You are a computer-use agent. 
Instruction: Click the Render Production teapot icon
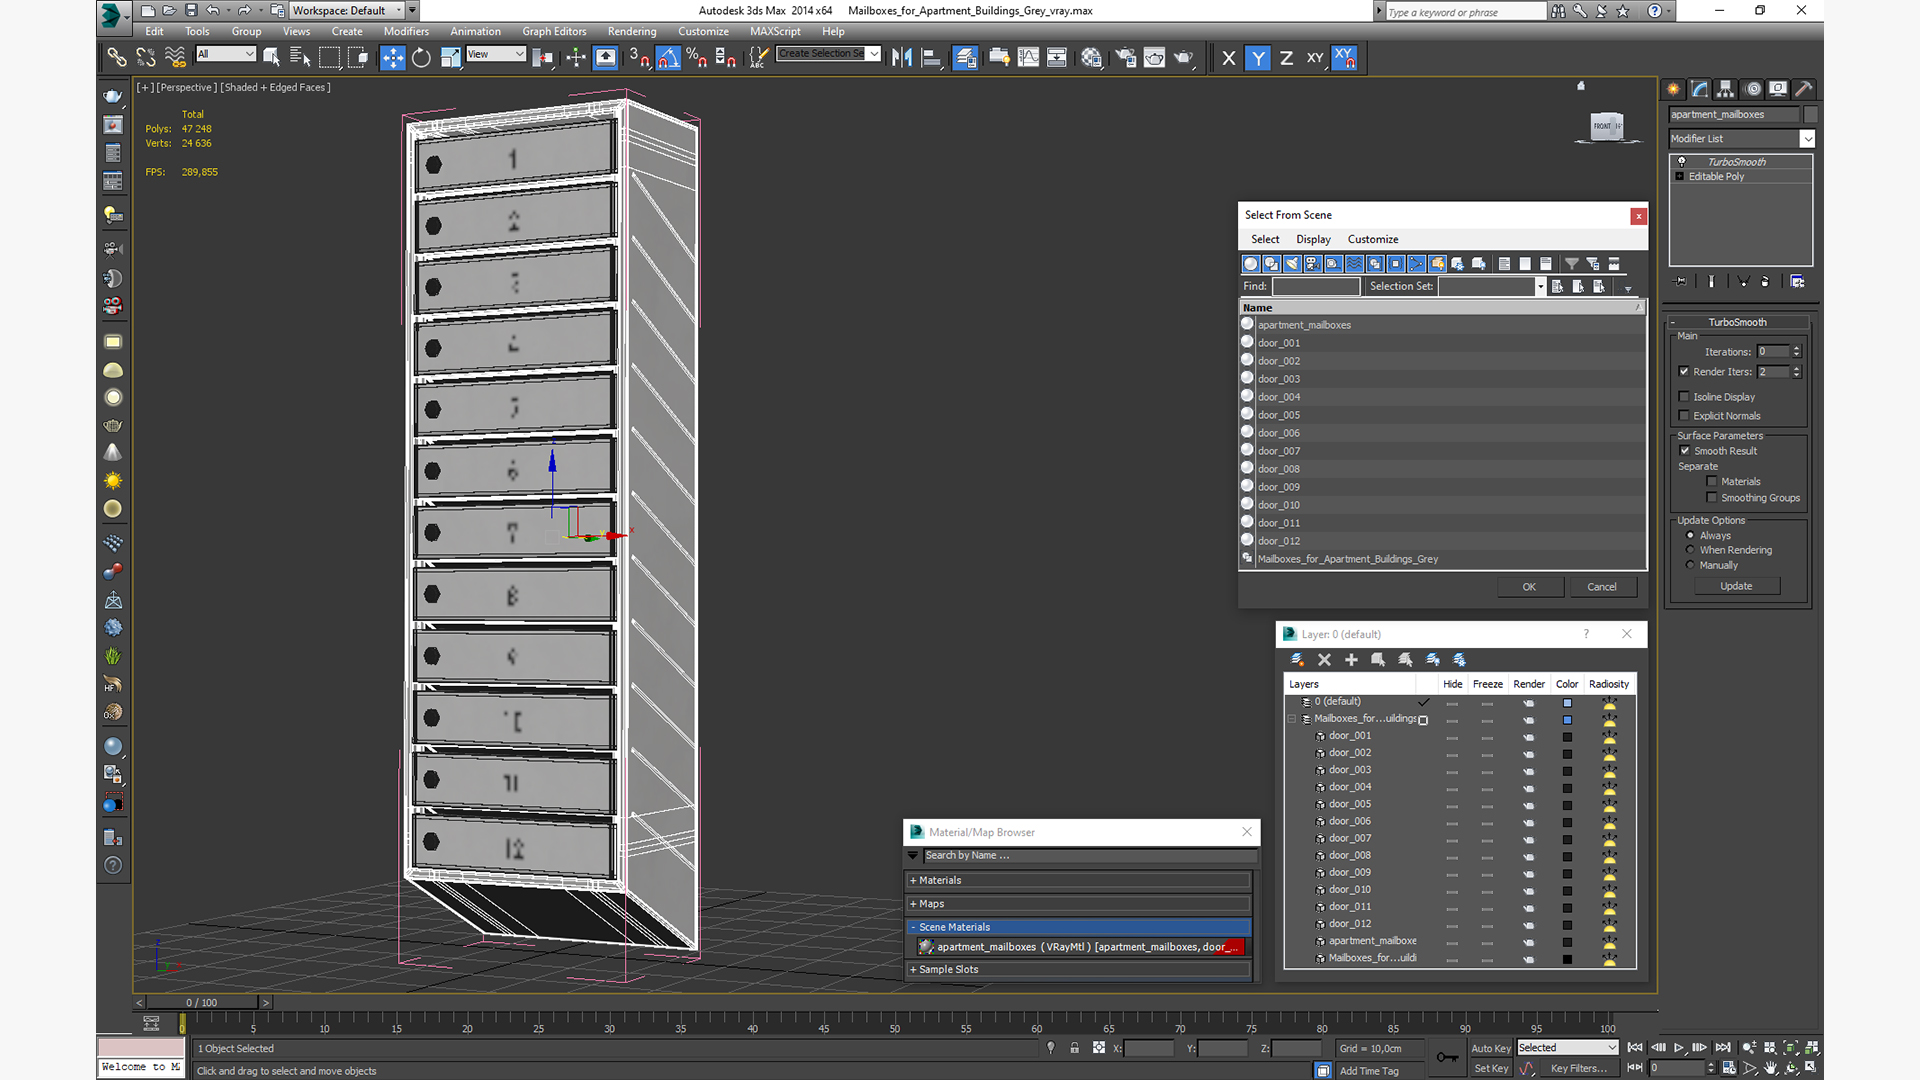1183,58
